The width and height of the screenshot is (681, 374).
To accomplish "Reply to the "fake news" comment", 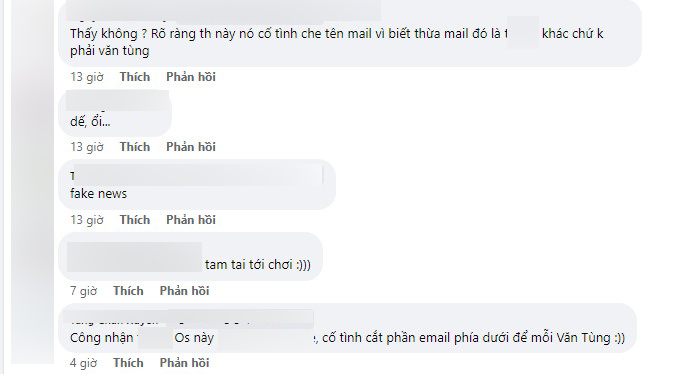I will point(191,220).
